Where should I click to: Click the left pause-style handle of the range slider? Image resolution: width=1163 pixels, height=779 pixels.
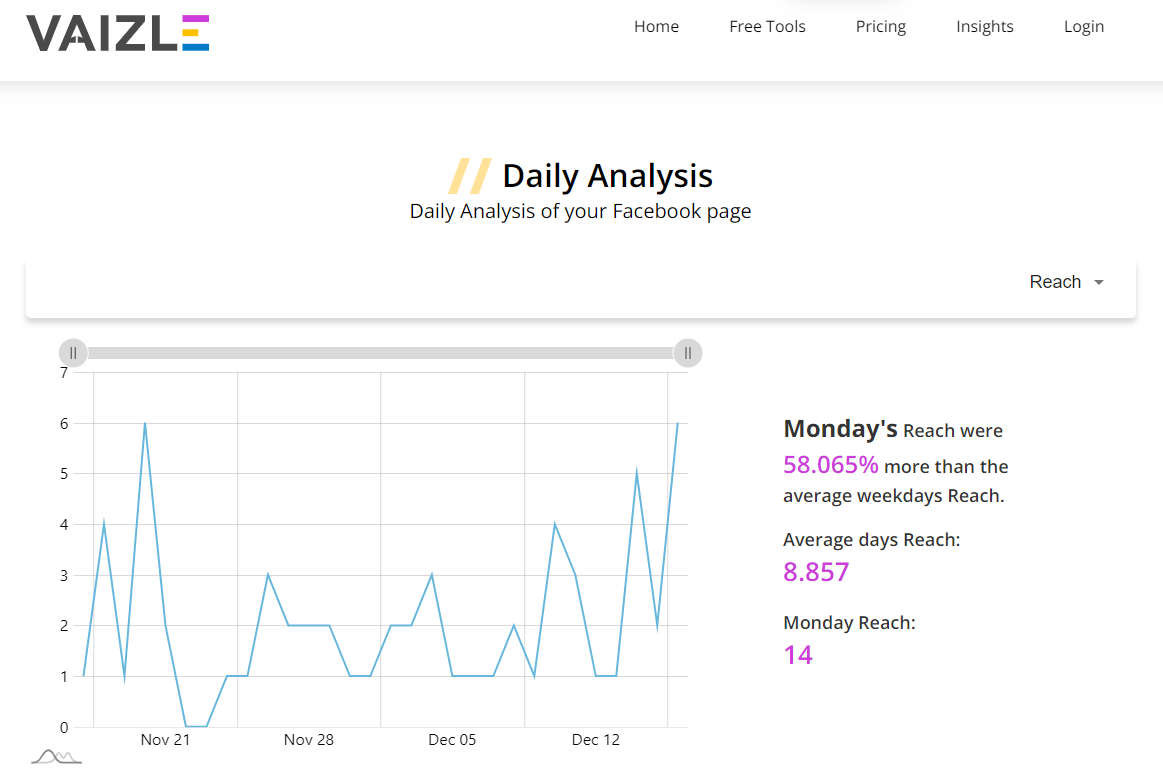tap(74, 352)
